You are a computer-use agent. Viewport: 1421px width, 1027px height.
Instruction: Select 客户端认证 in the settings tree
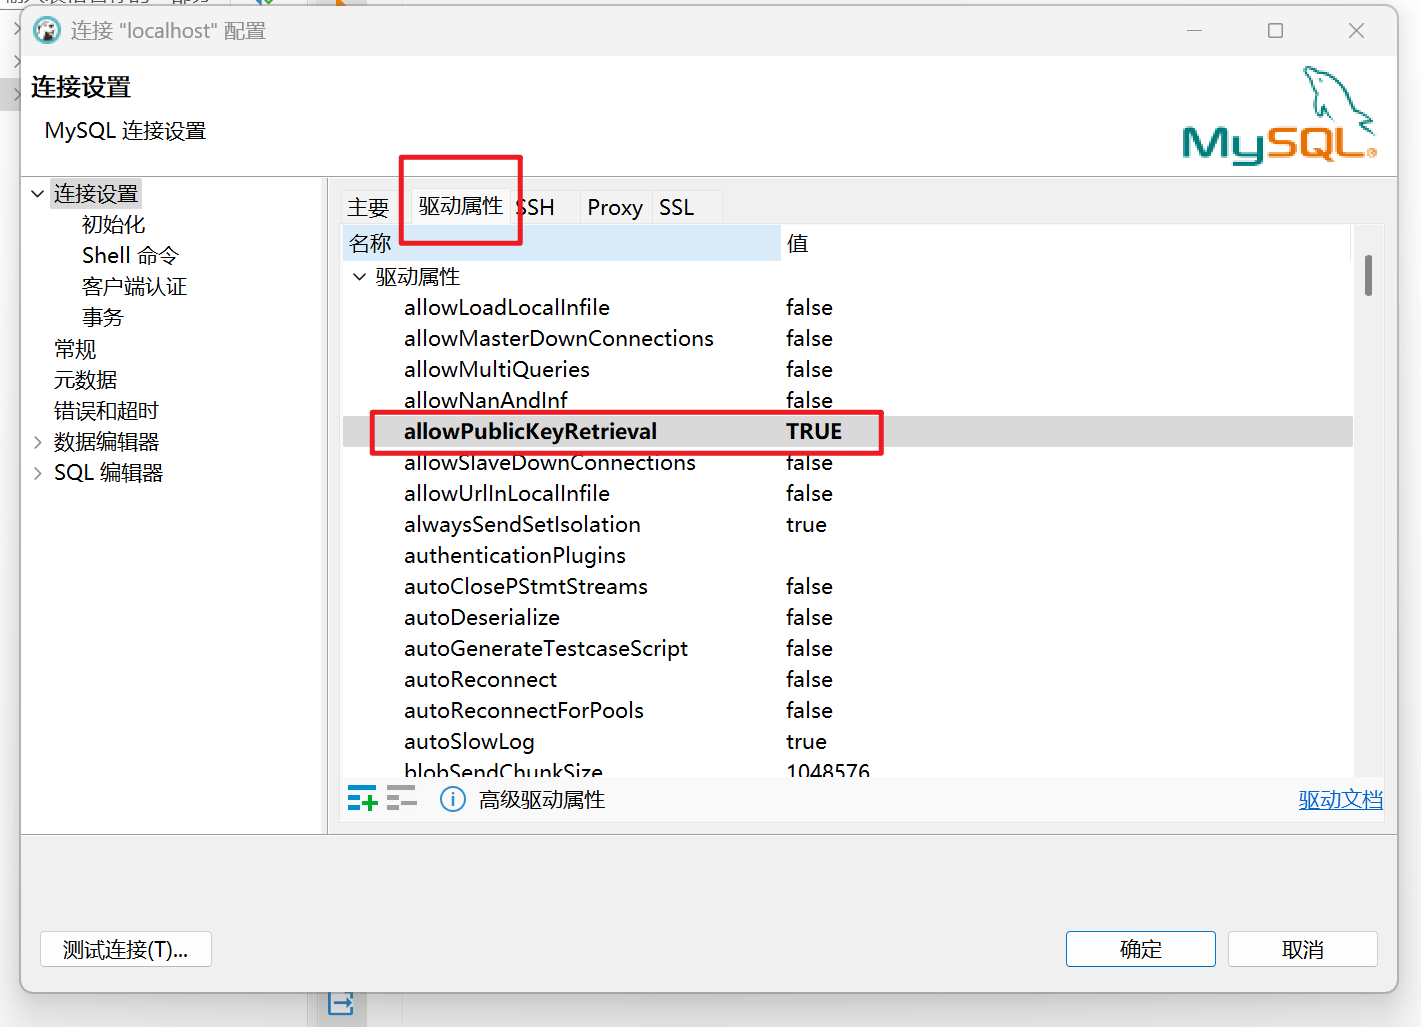point(134,286)
